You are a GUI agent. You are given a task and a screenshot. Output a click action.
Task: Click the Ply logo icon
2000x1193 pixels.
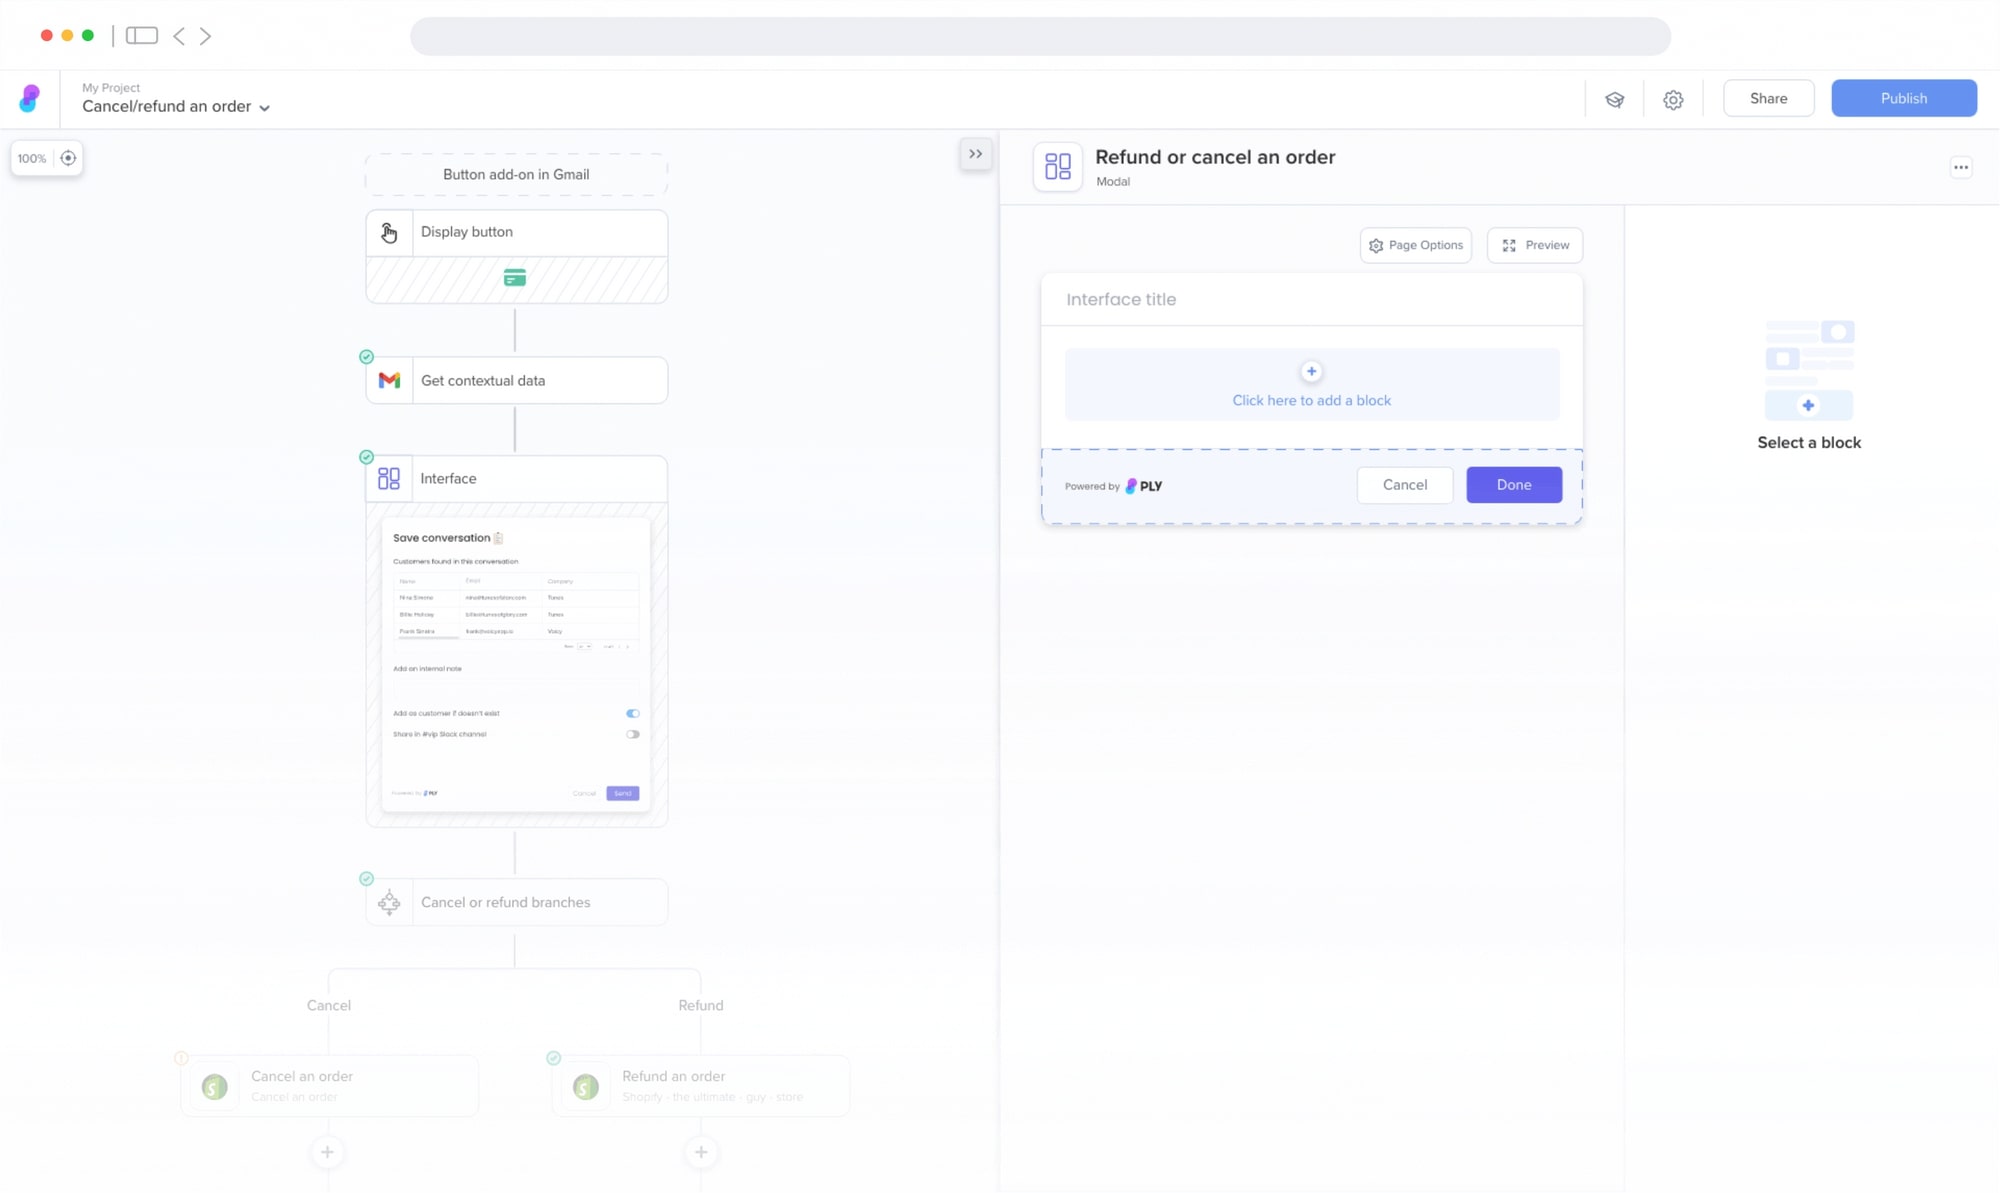click(30, 98)
